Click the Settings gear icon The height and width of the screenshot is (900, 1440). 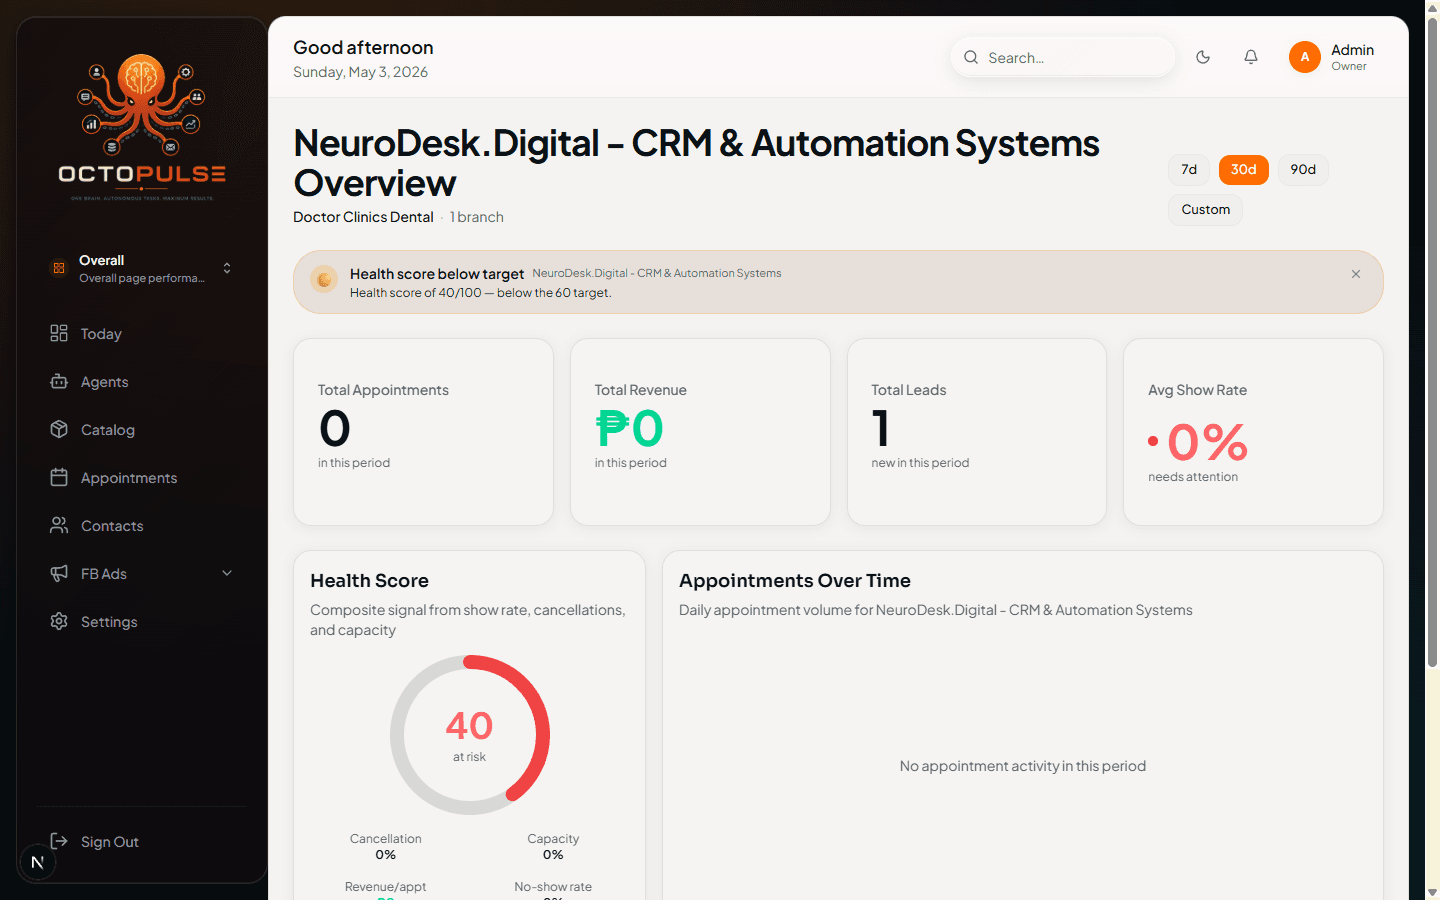(x=59, y=621)
